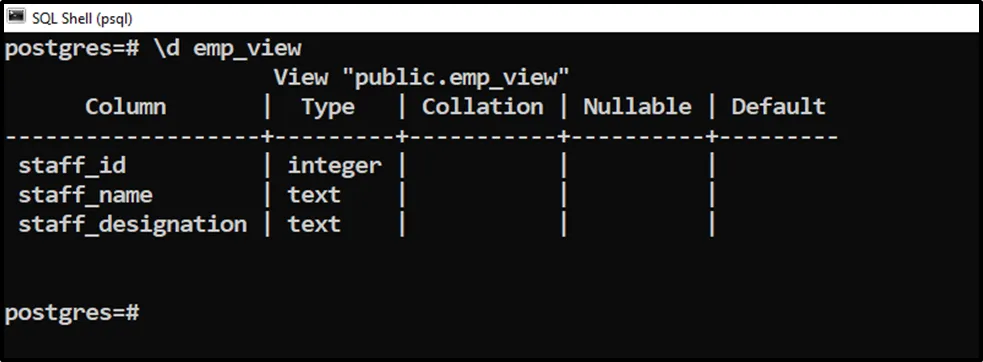
Task: Click the Collation cell of staff_id row
Action: pyautogui.click(x=482, y=166)
